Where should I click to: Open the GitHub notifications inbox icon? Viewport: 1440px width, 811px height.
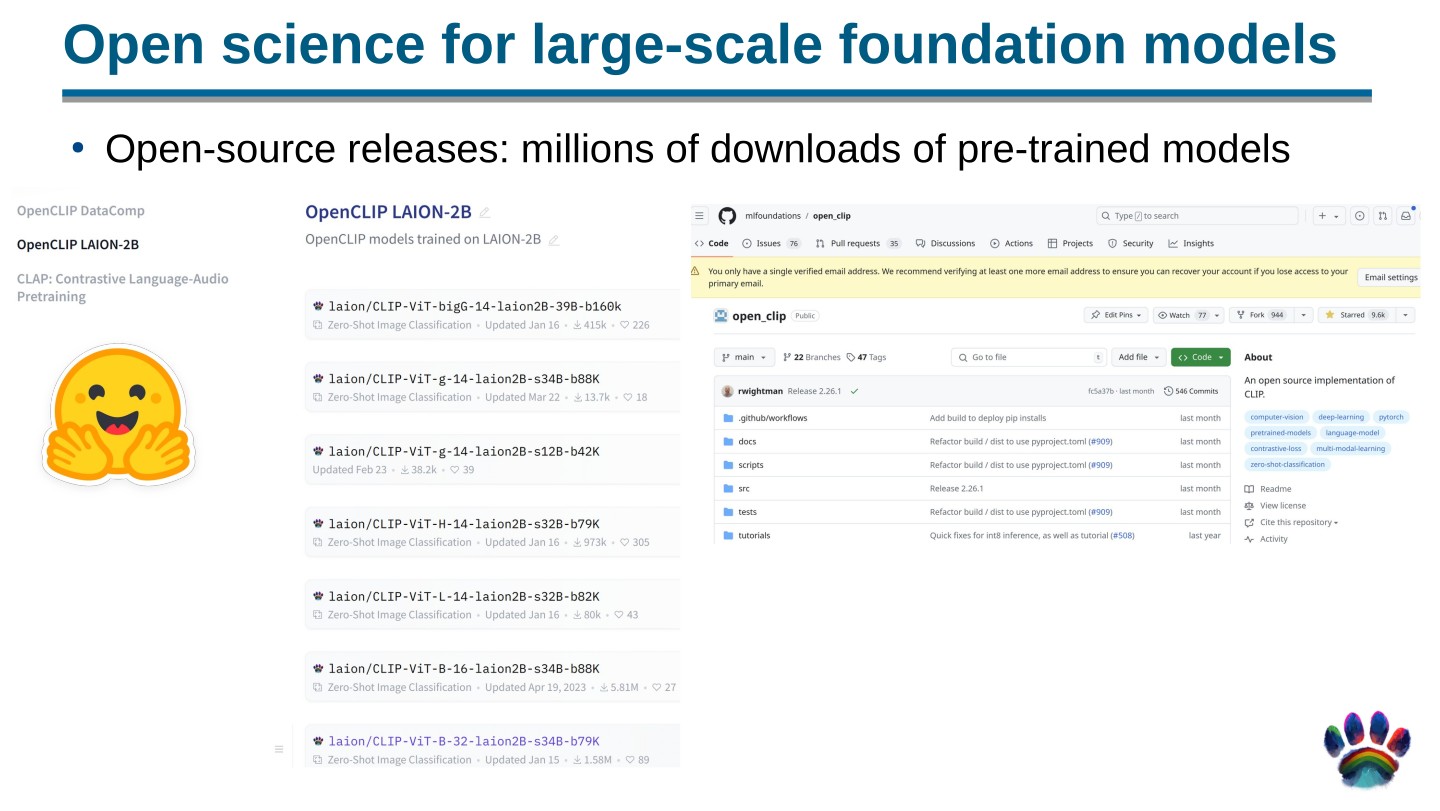[x=1407, y=216]
